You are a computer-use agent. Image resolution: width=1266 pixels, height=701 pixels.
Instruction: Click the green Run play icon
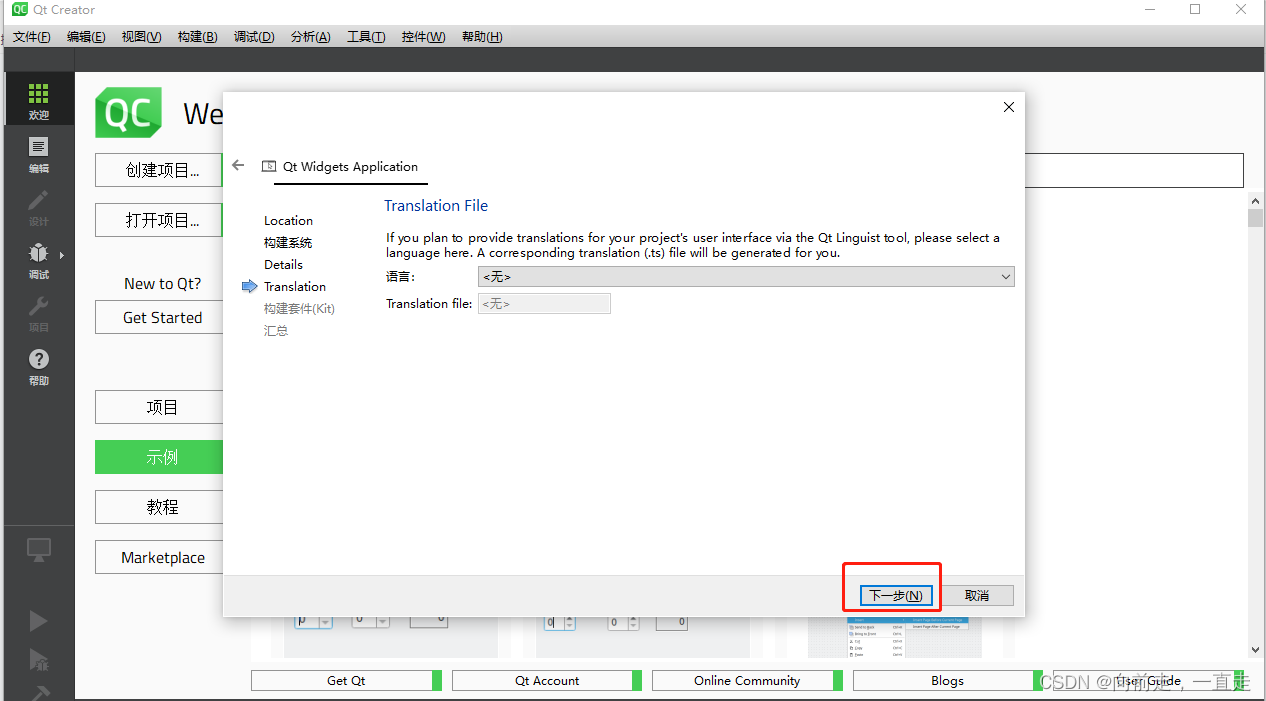[38, 621]
